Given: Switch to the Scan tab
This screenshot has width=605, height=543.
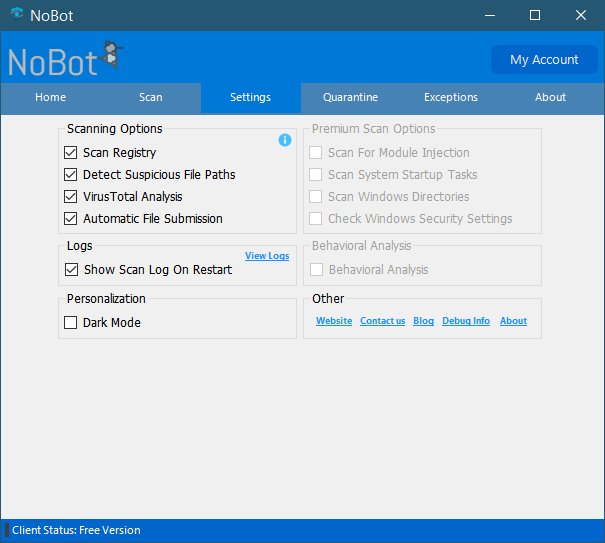Looking at the screenshot, I should coord(151,97).
